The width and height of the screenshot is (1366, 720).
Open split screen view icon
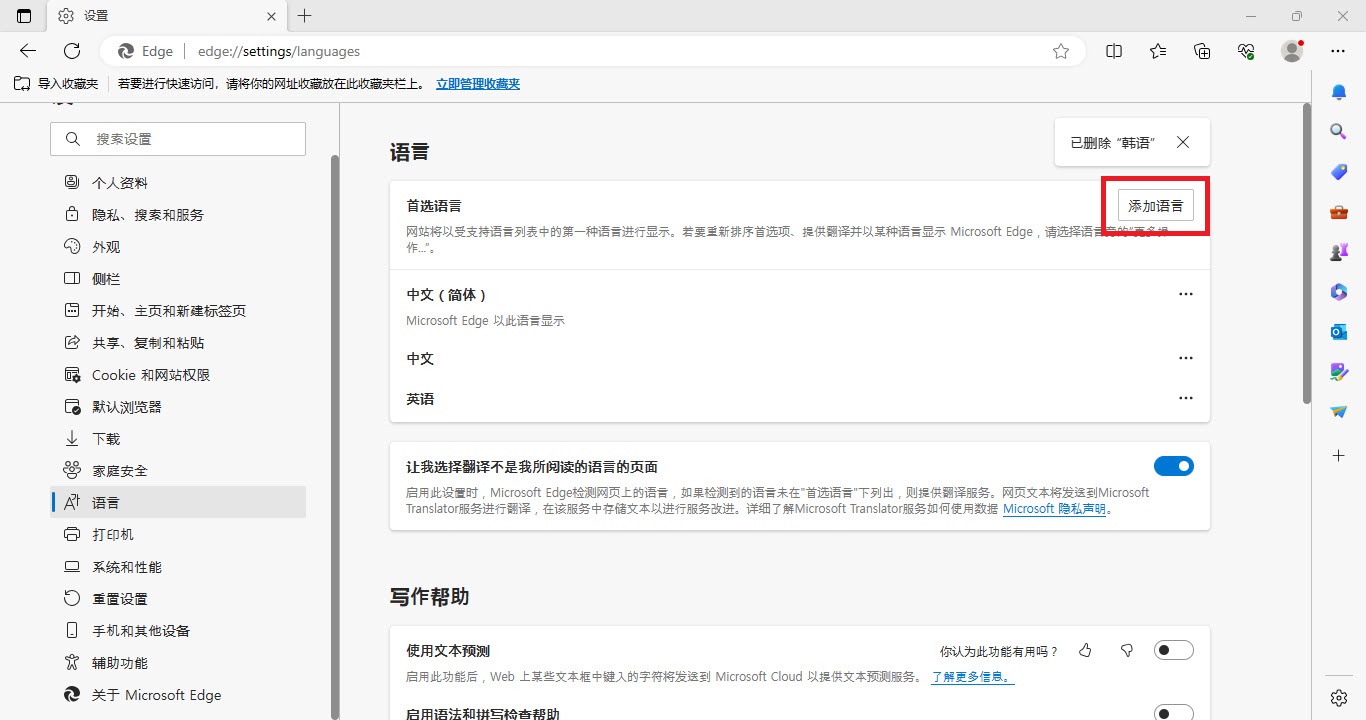click(1114, 51)
